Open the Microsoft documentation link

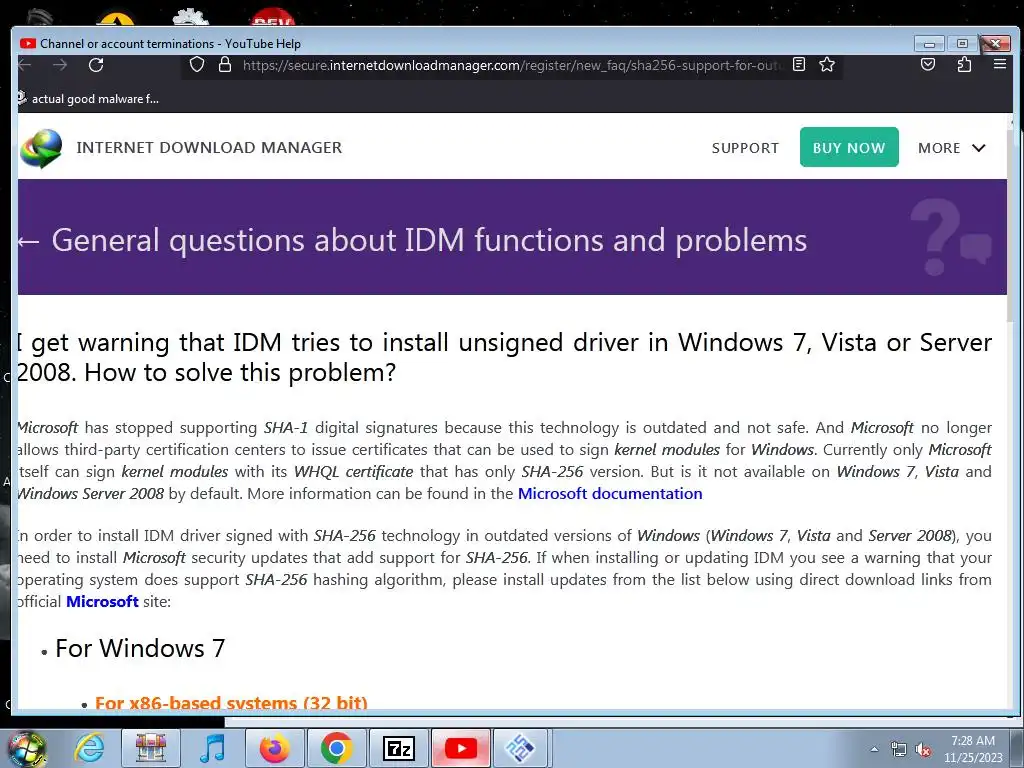[610, 494]
